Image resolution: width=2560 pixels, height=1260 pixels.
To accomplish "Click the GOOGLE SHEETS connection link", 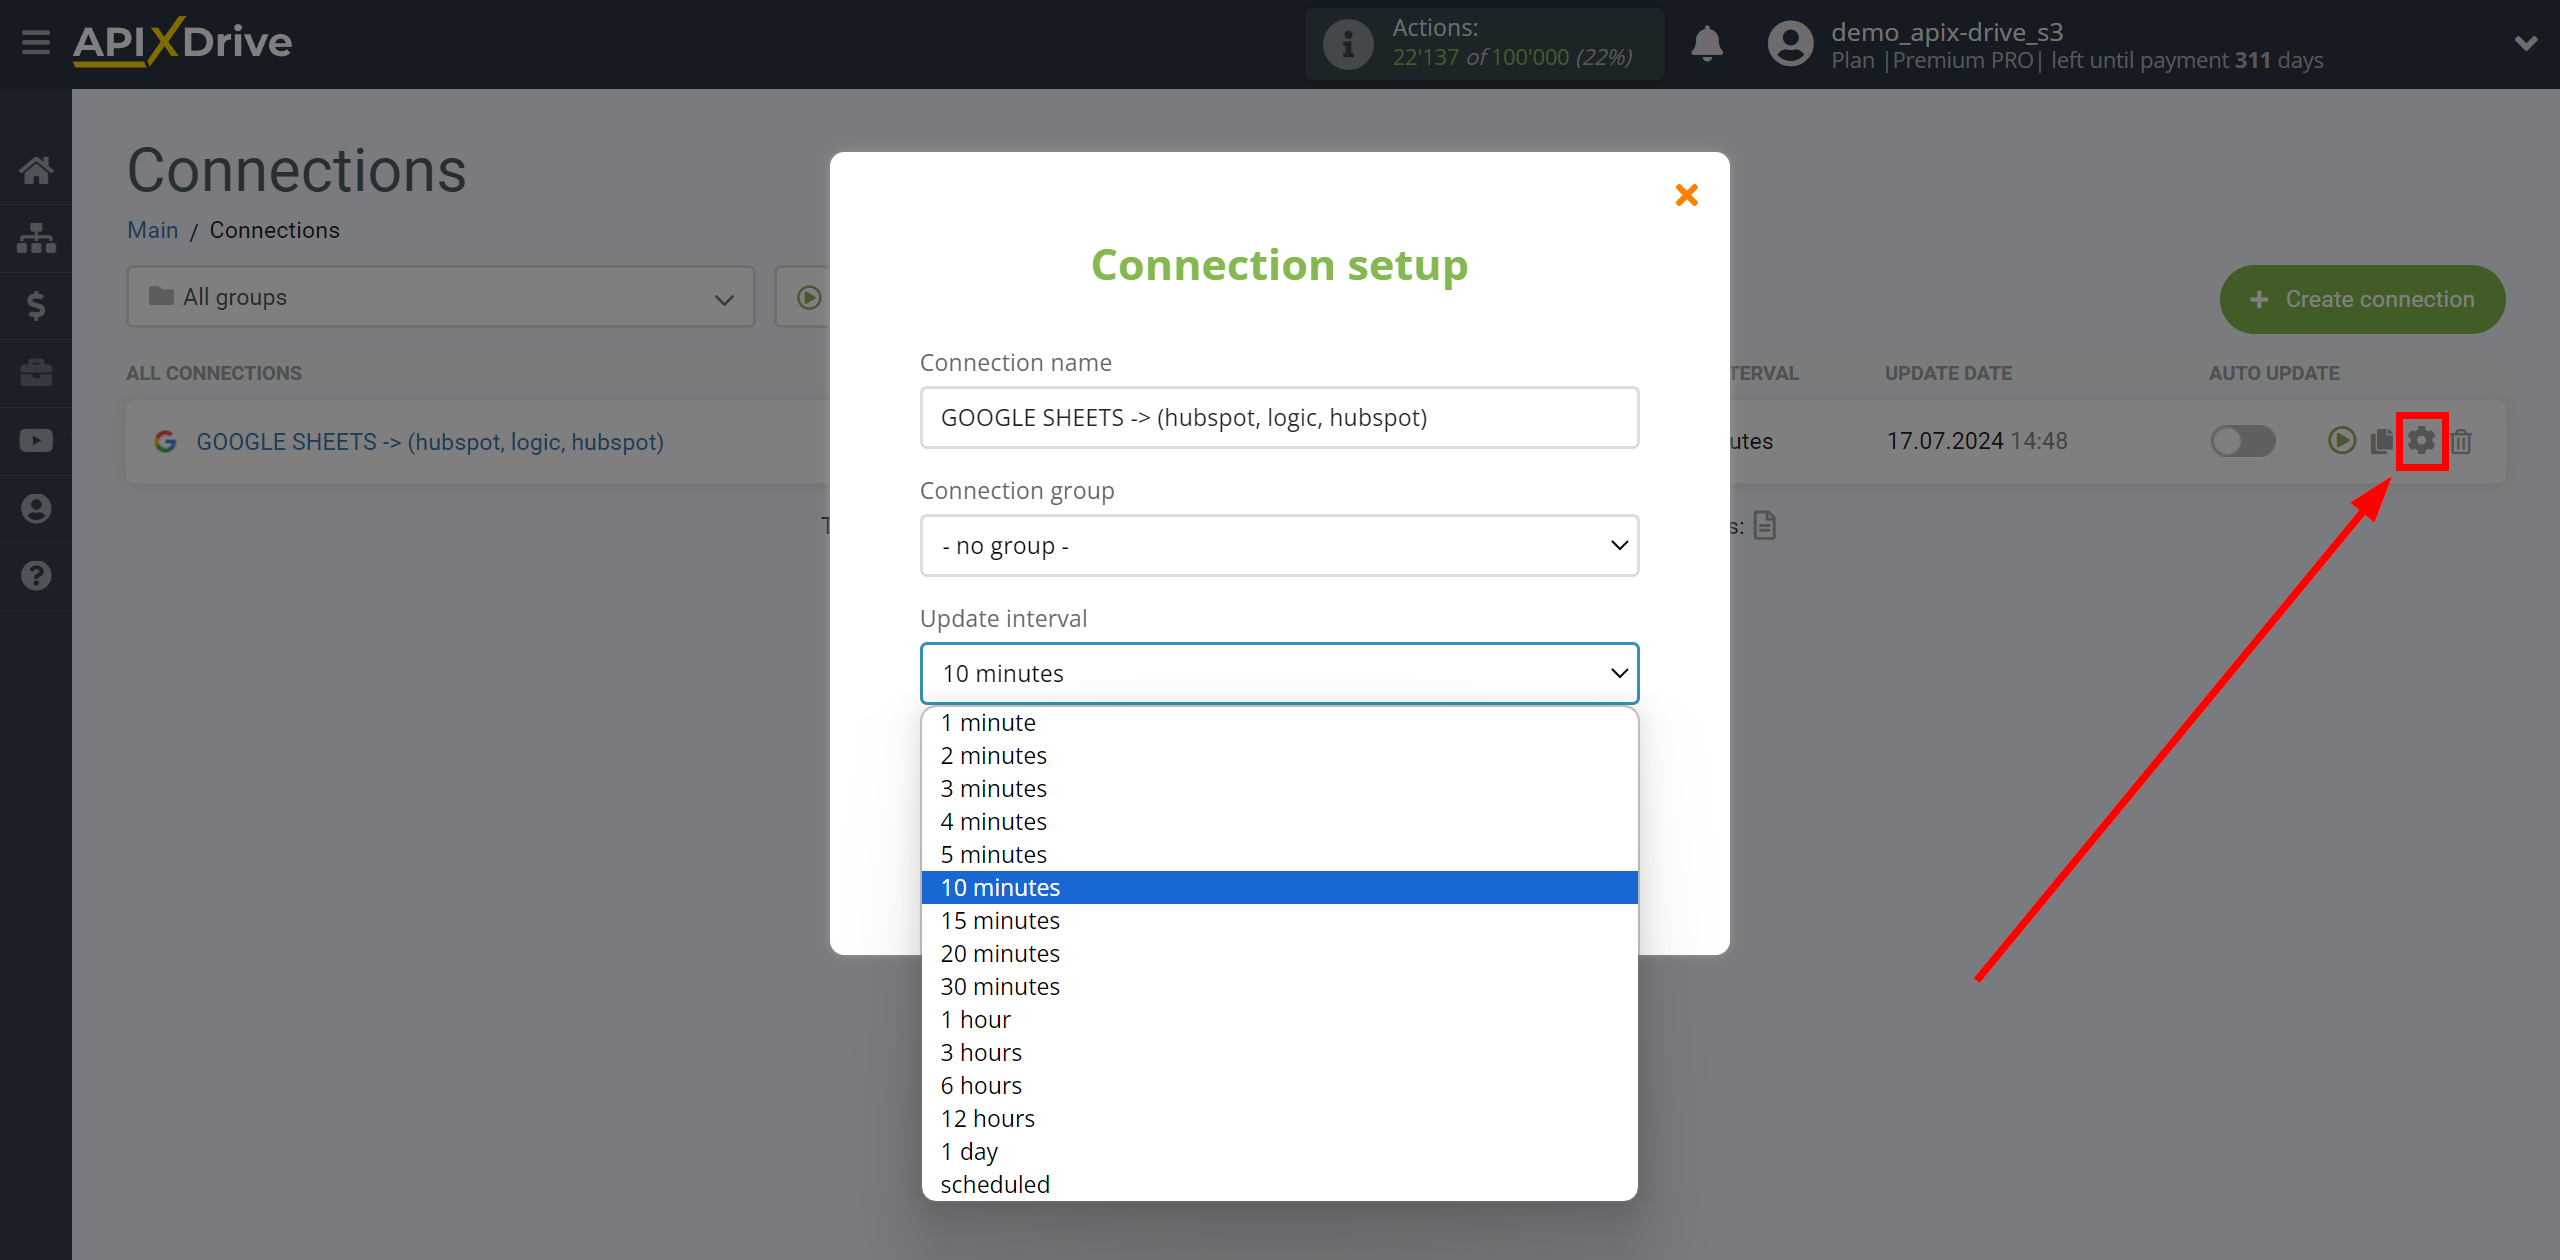I will [x=429, y=441].
